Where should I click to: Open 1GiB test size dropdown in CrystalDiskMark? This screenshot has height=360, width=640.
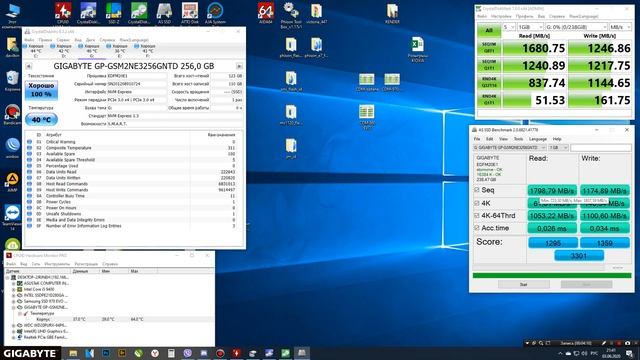point(530,27)
